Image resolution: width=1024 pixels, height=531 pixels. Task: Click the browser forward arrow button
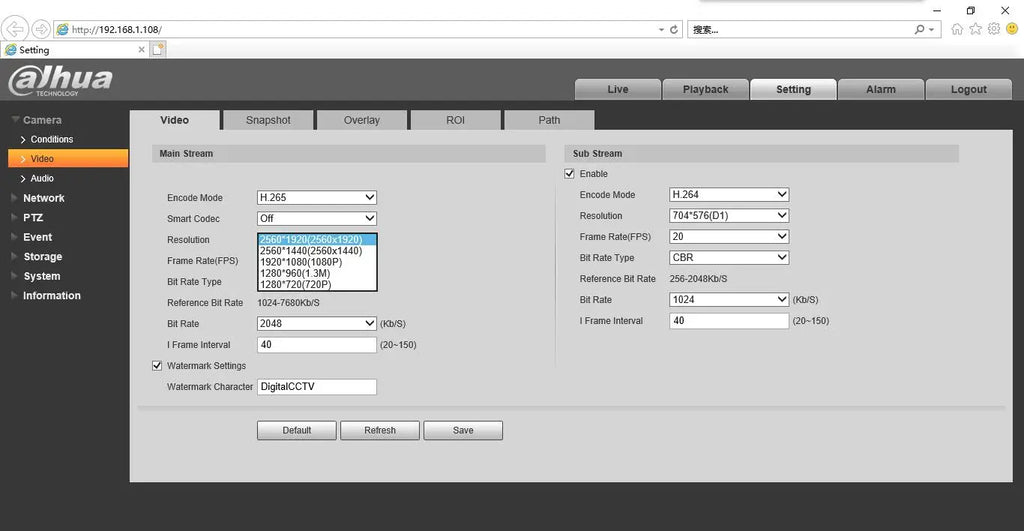41,29
